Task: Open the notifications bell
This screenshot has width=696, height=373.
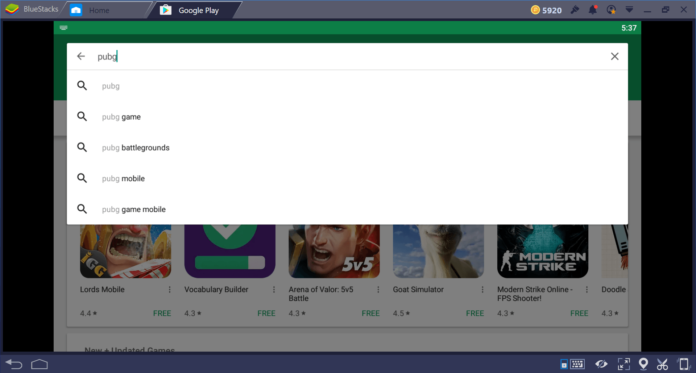Action: (593, 10)
